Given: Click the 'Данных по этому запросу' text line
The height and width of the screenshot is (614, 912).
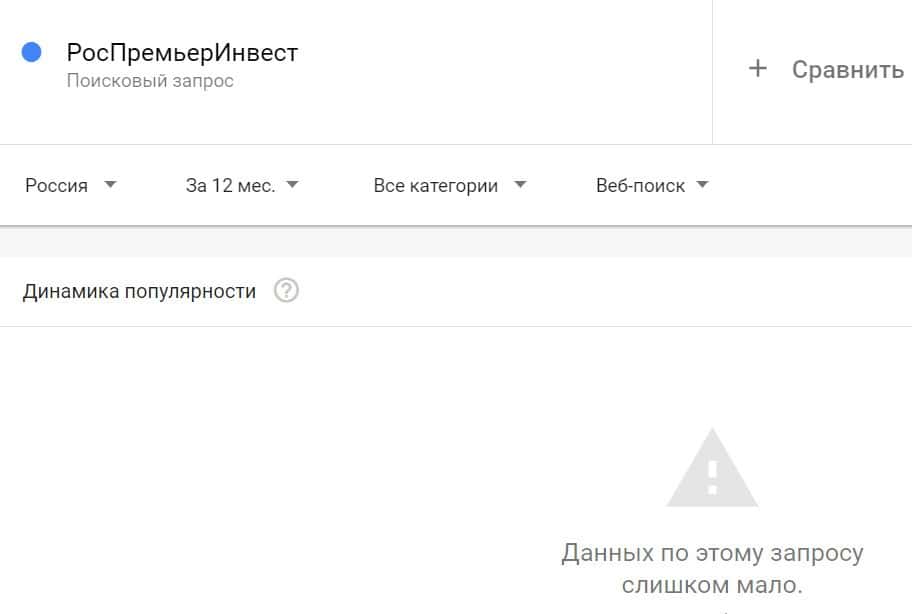Looking at the screenshot, I should pyautogui.click(x=712, y=553).
